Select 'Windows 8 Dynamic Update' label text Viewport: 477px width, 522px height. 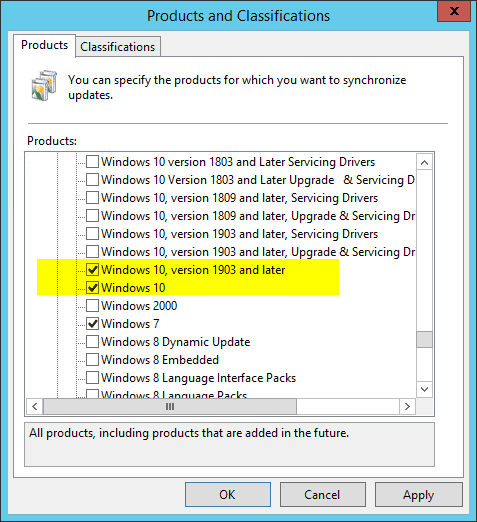[176, 342]
